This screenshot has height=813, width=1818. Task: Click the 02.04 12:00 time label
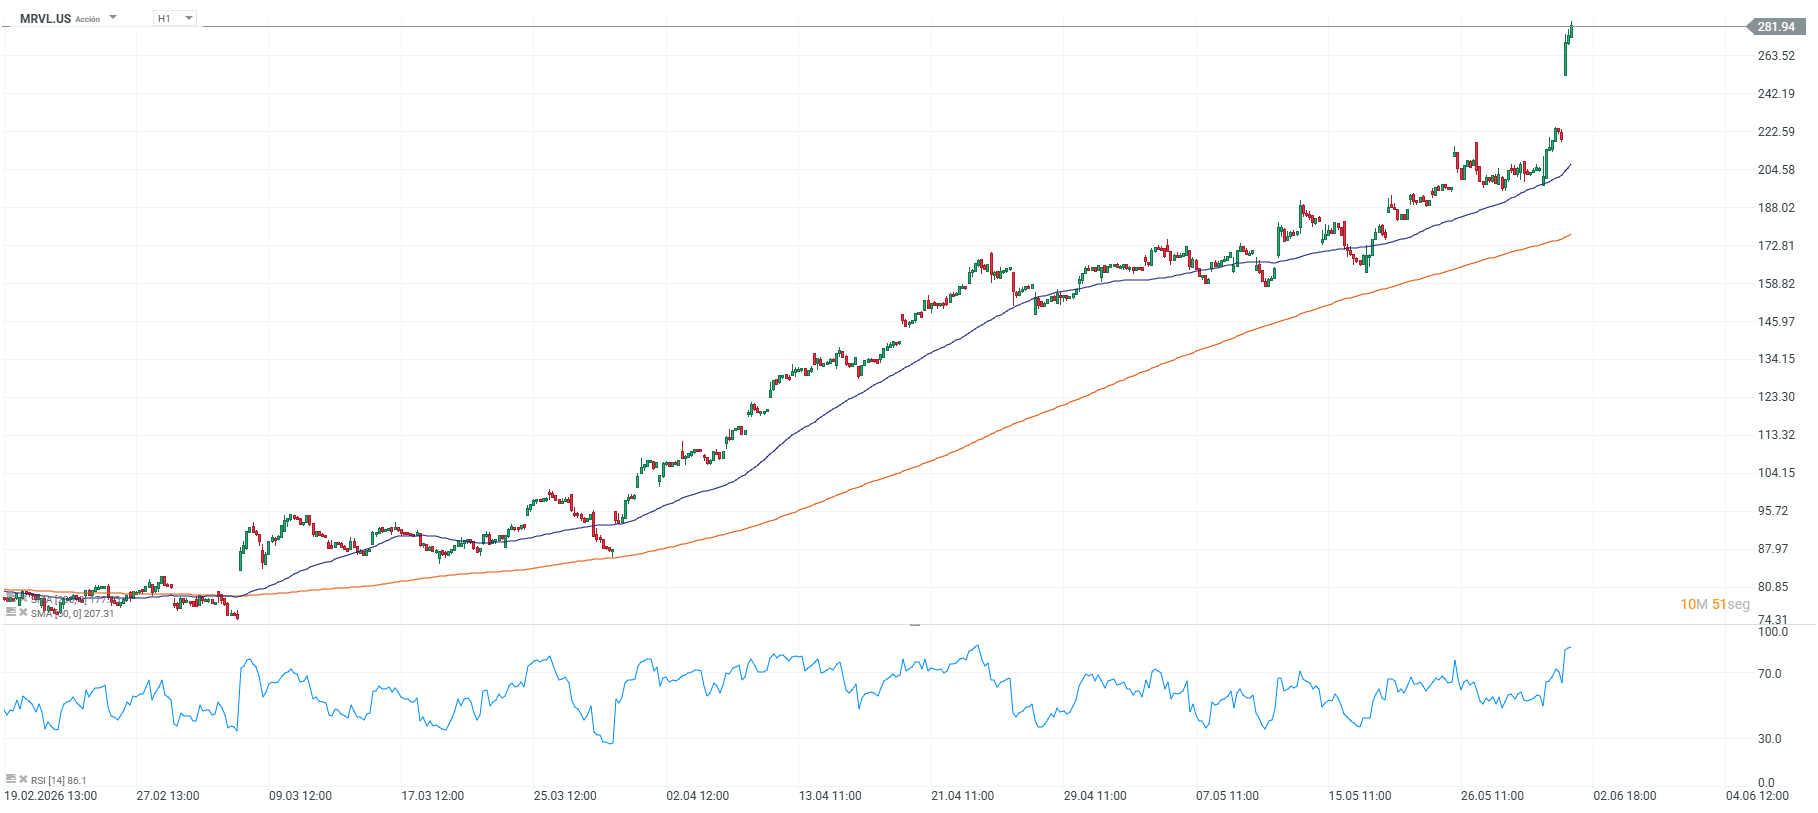tap(698, 796)
